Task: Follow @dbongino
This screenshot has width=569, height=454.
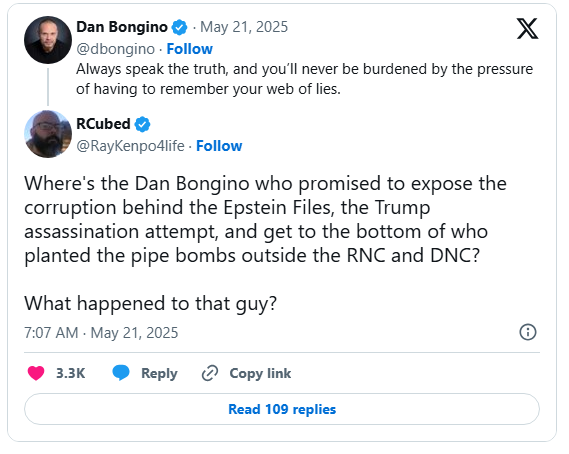Action: coord(189,49)
